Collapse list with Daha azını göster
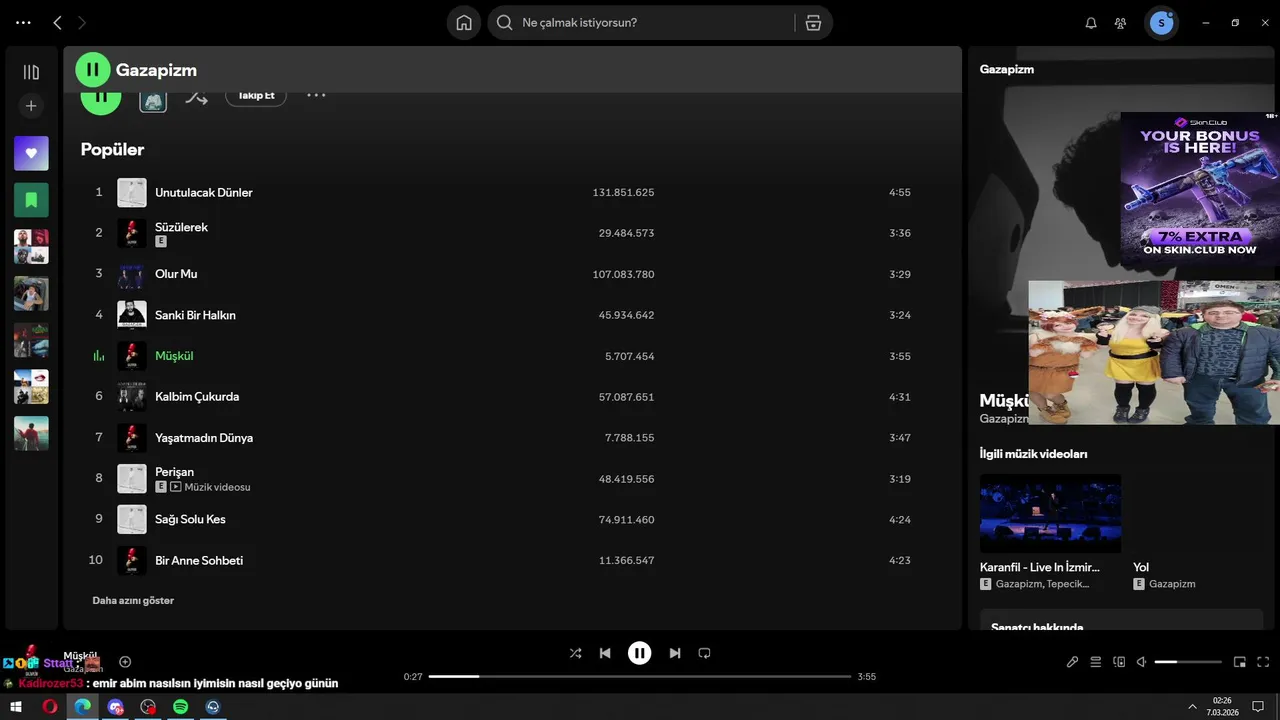The image size is (1280, 720). pos(133,601)
